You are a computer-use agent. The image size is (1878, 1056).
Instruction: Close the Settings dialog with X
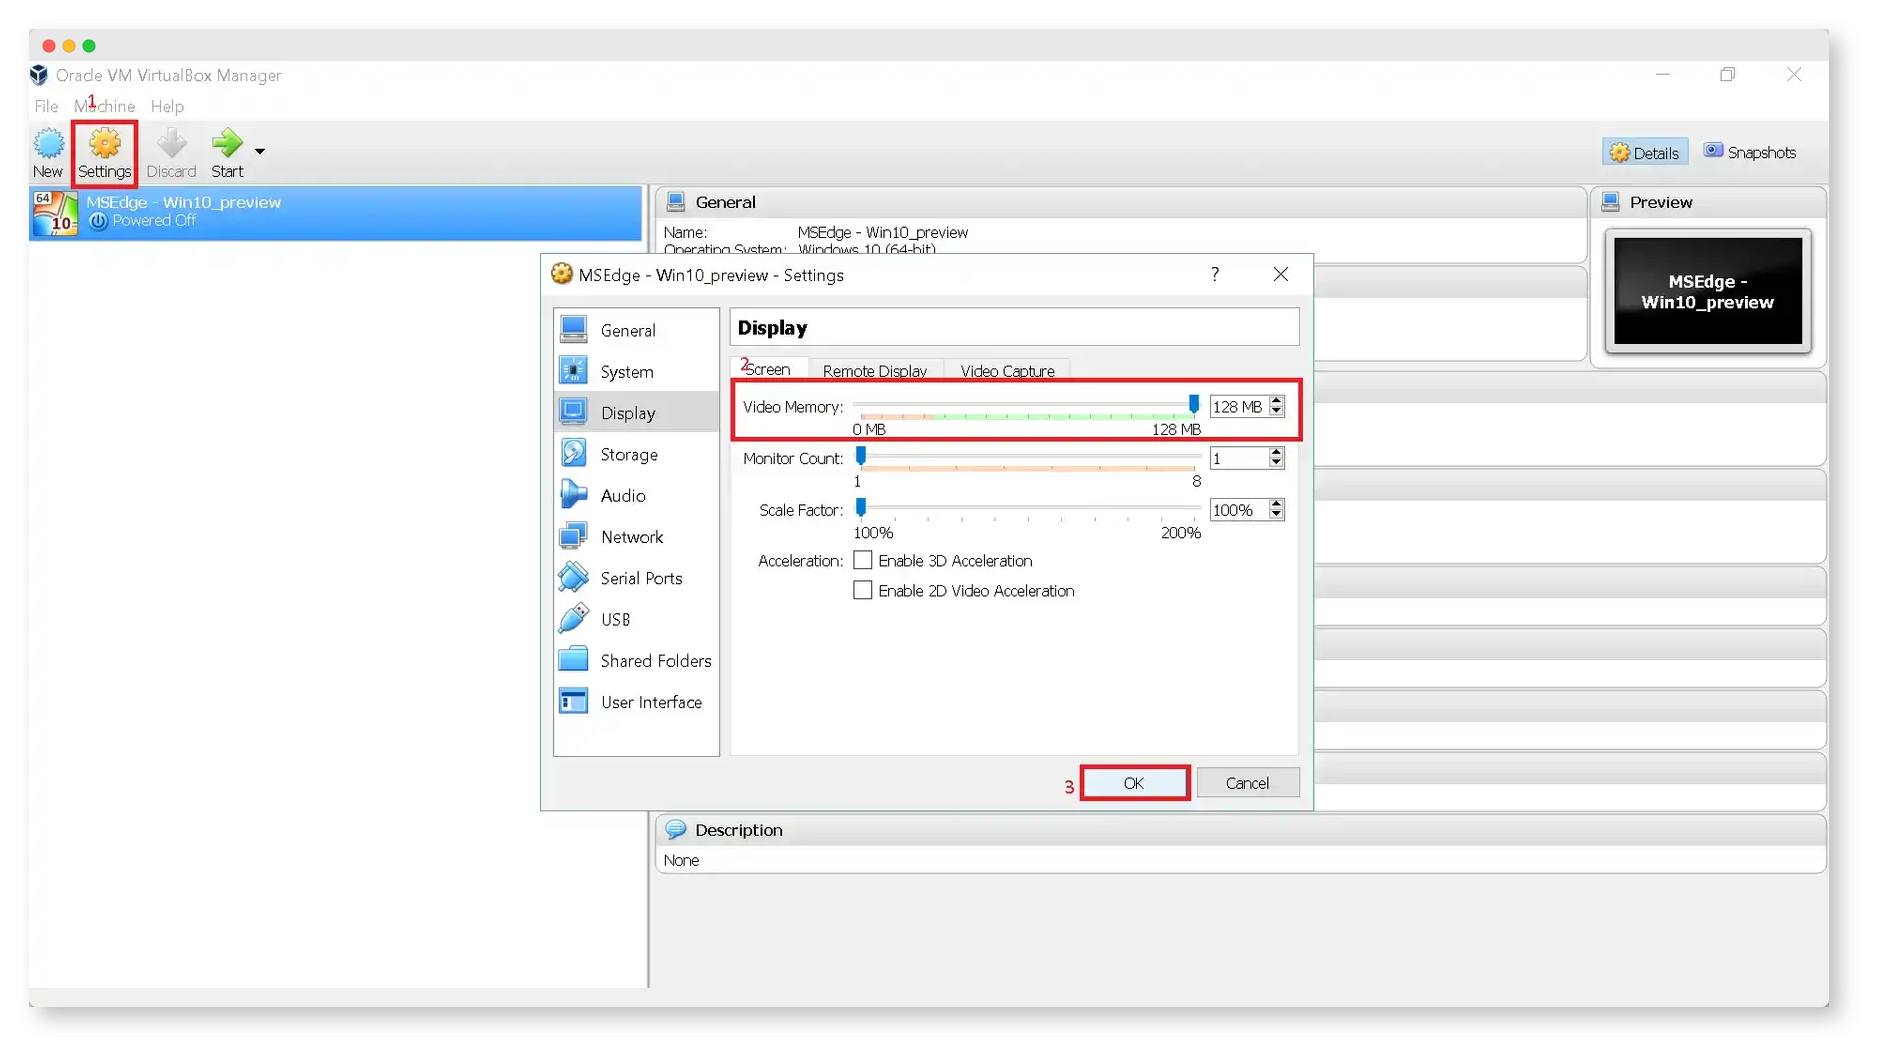(x=1280, y=274)
